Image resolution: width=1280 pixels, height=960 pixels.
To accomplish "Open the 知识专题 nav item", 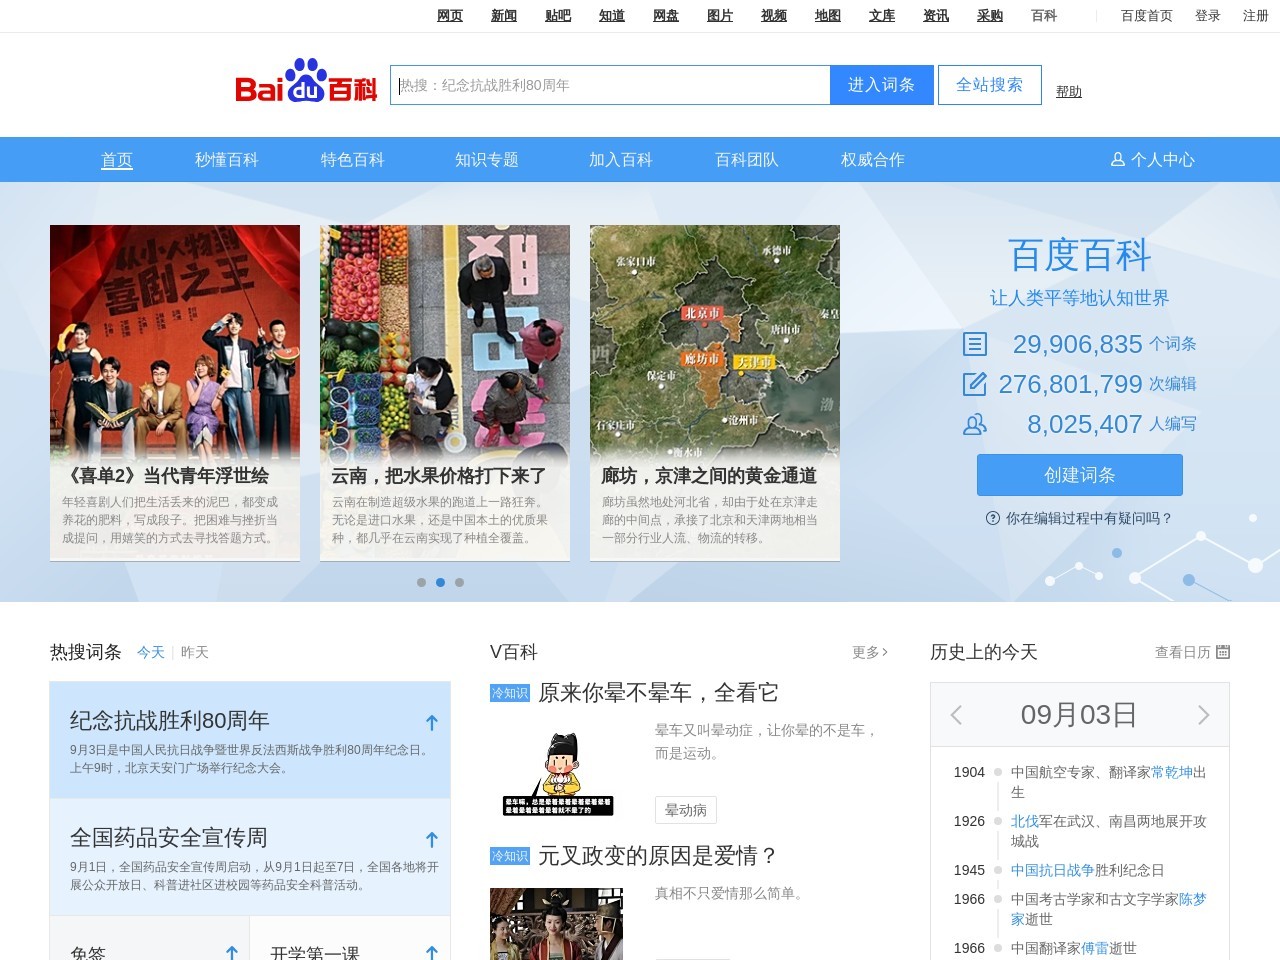I will coord(487,160).
